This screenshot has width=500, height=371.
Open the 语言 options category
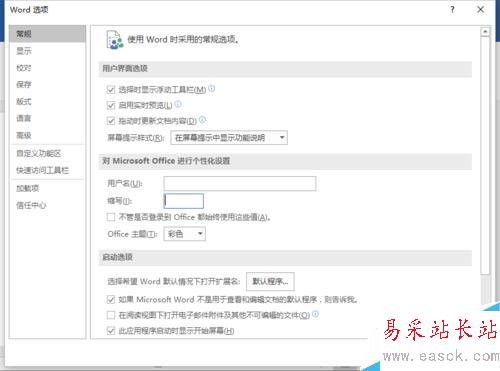pyautogui.click(x=24, y=118)
